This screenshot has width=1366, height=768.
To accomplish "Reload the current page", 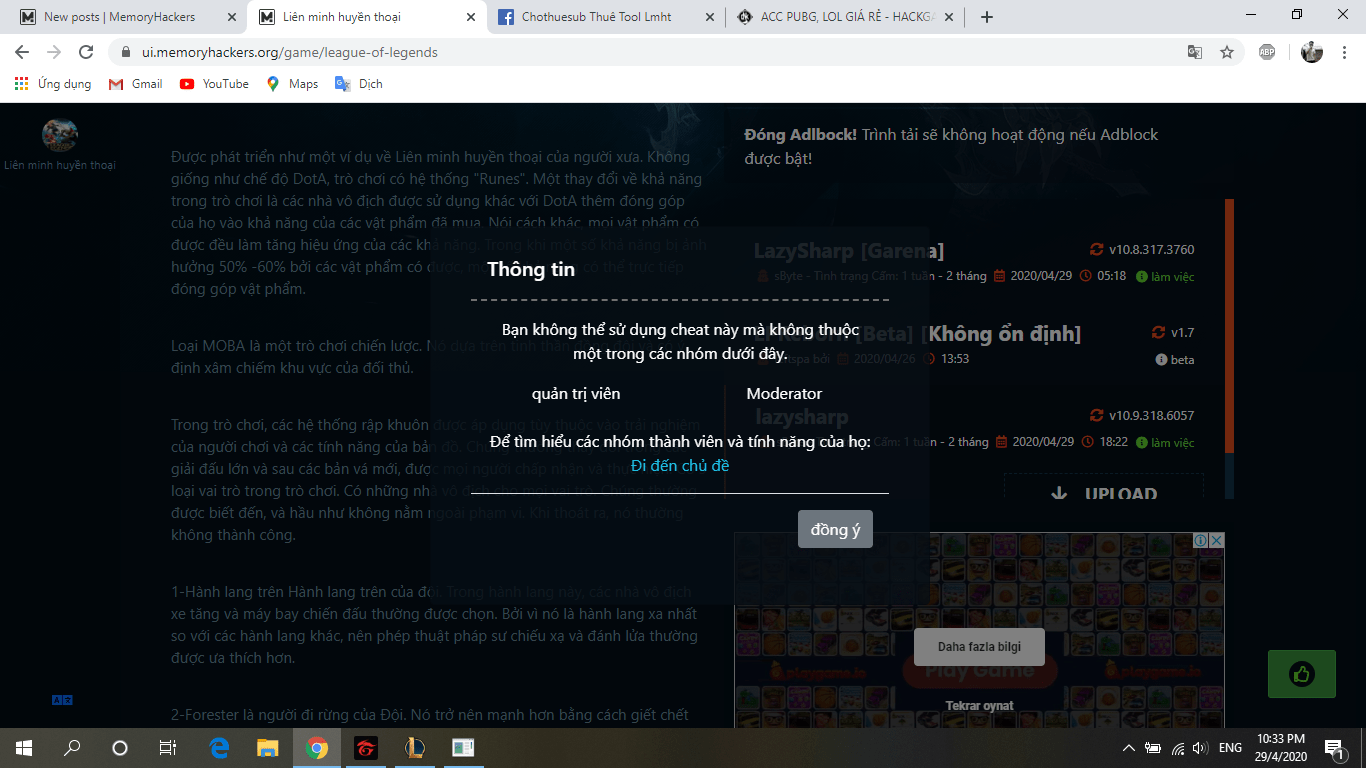I will click(x=86, y=52).
